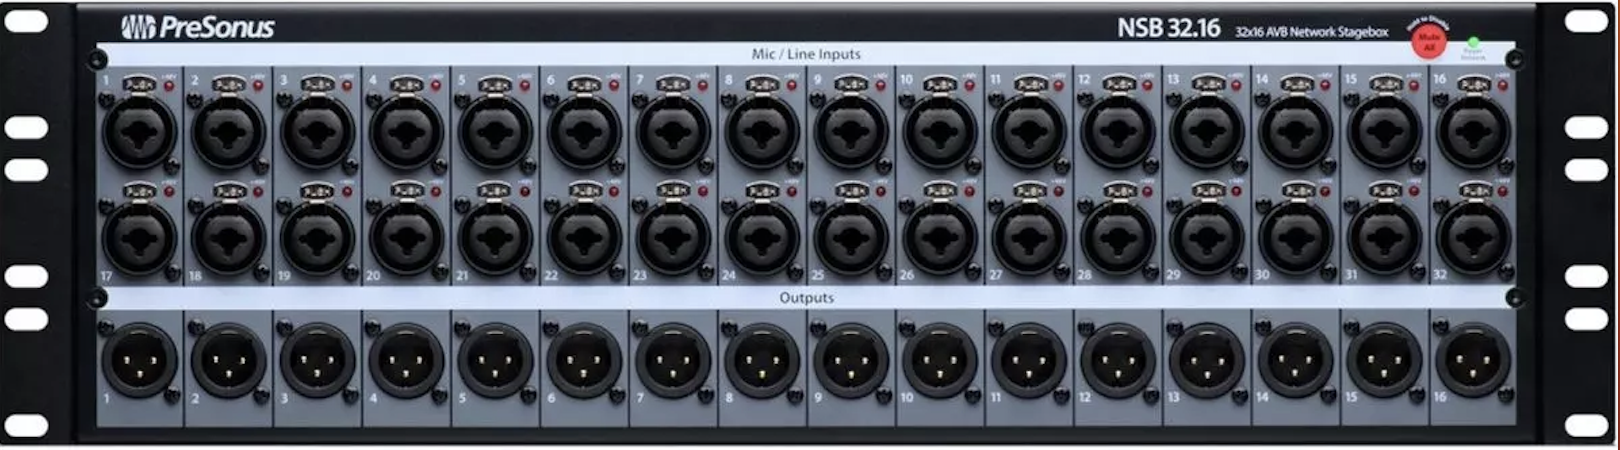1620x450 pixels.
Task: Select the input 19 combo jack
Action: pyautogui.click(x=318, y=238)
